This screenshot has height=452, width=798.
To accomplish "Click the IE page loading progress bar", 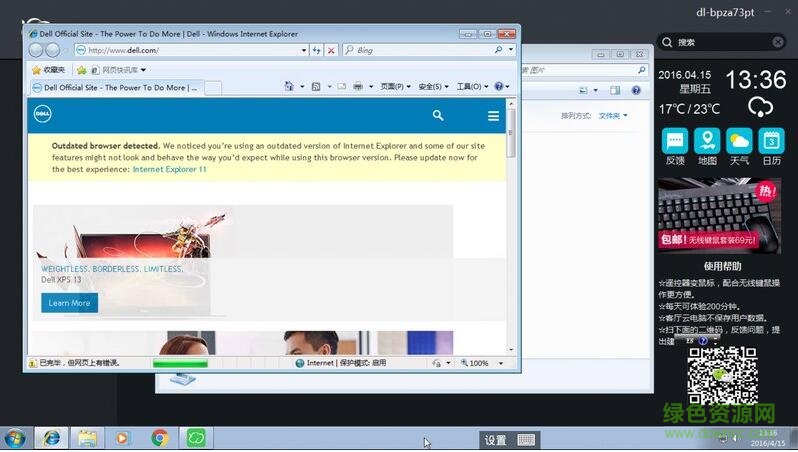I will pos(180,363).
